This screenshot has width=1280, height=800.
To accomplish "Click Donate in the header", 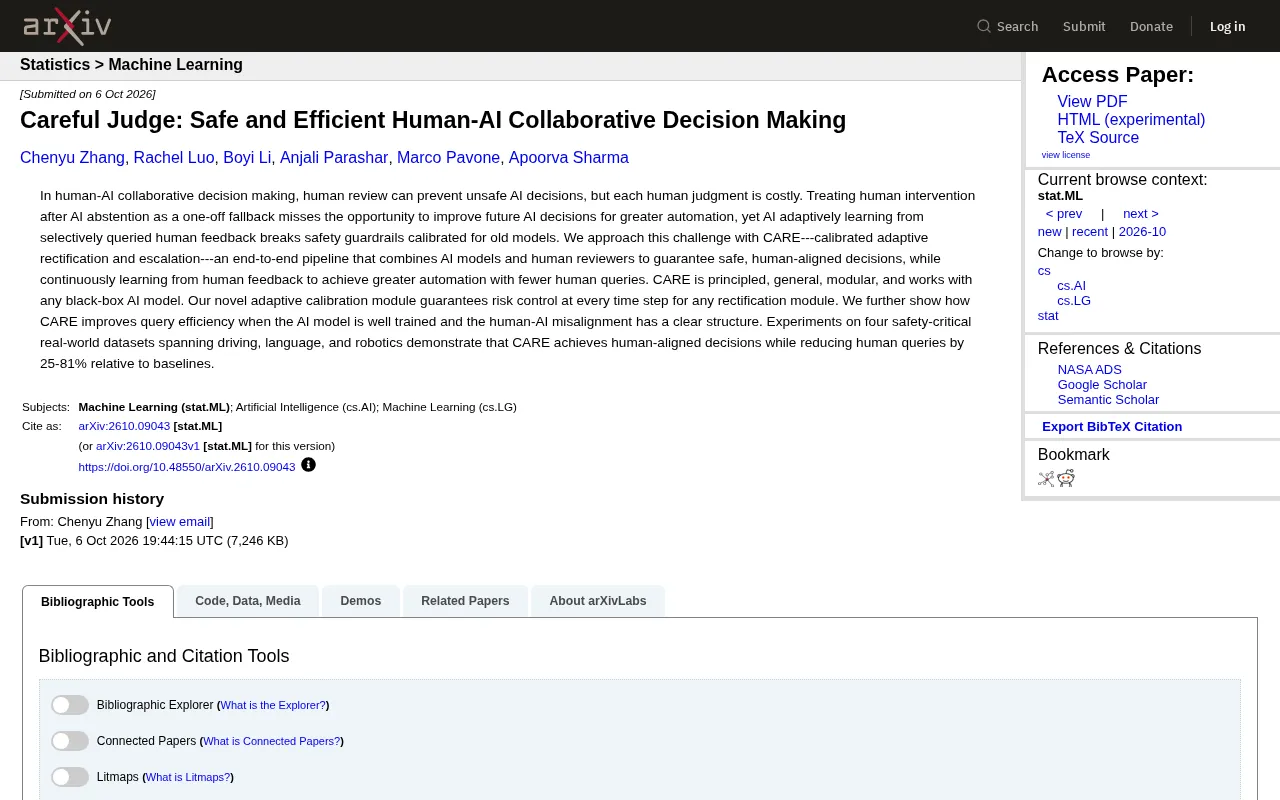I will (1151, 26).
